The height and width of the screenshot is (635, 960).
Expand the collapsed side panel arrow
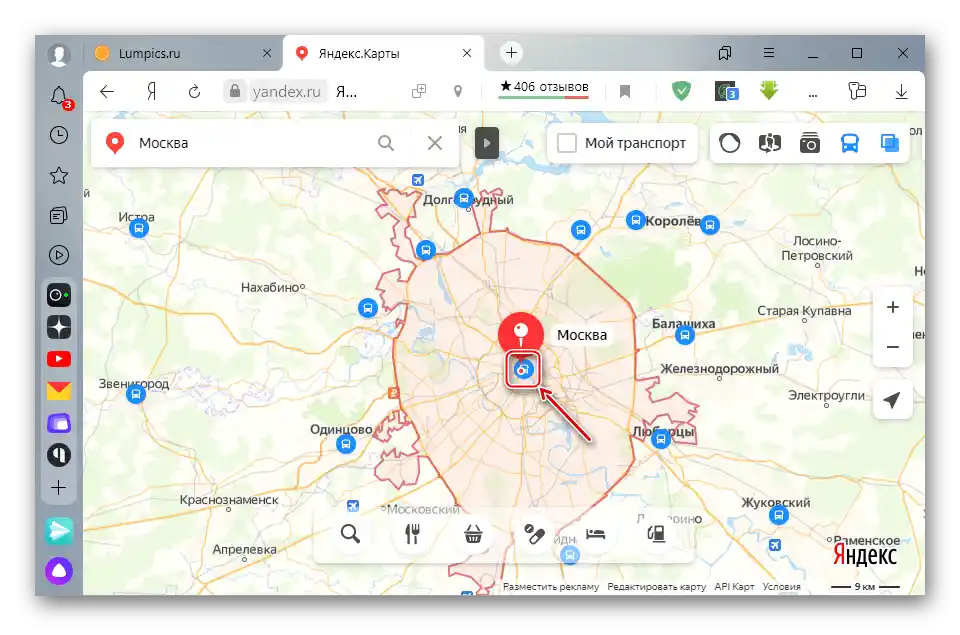click(x=487, y=143)
